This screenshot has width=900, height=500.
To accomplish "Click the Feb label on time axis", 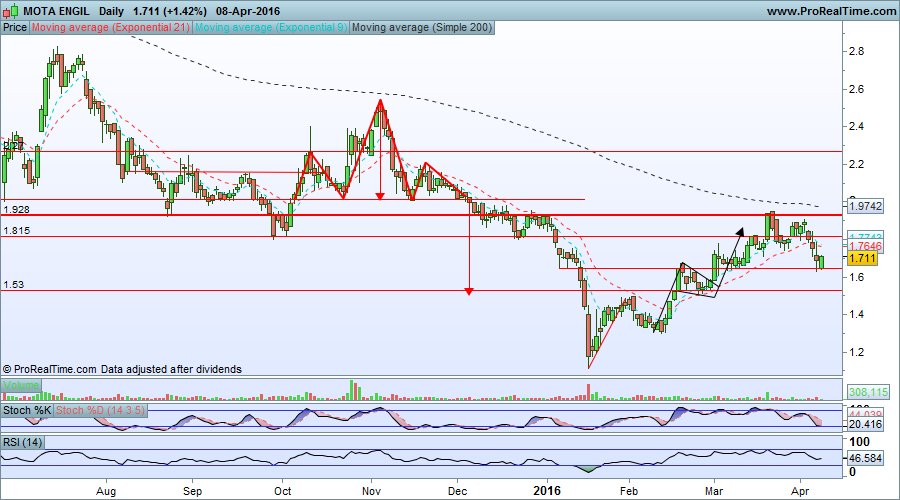I will 629,491.
